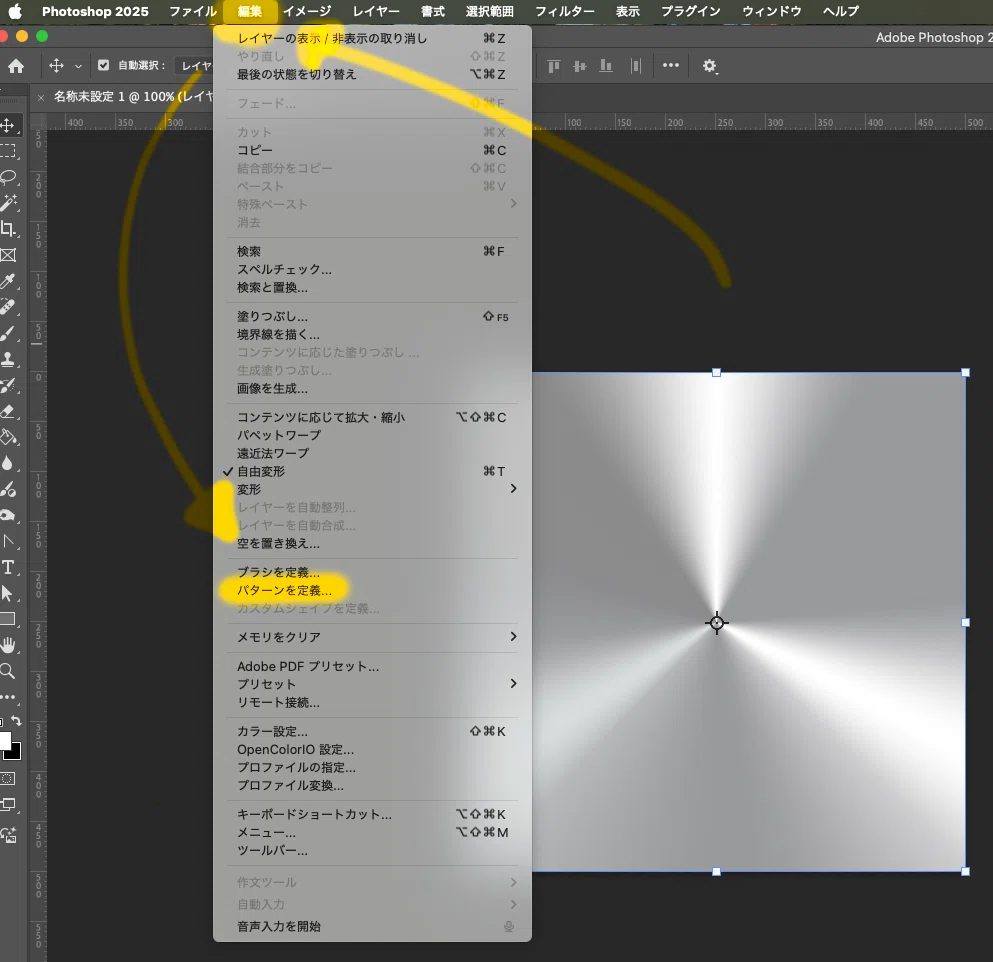Click the transform center reference point
993x962 pixels.
click(717, 623)
